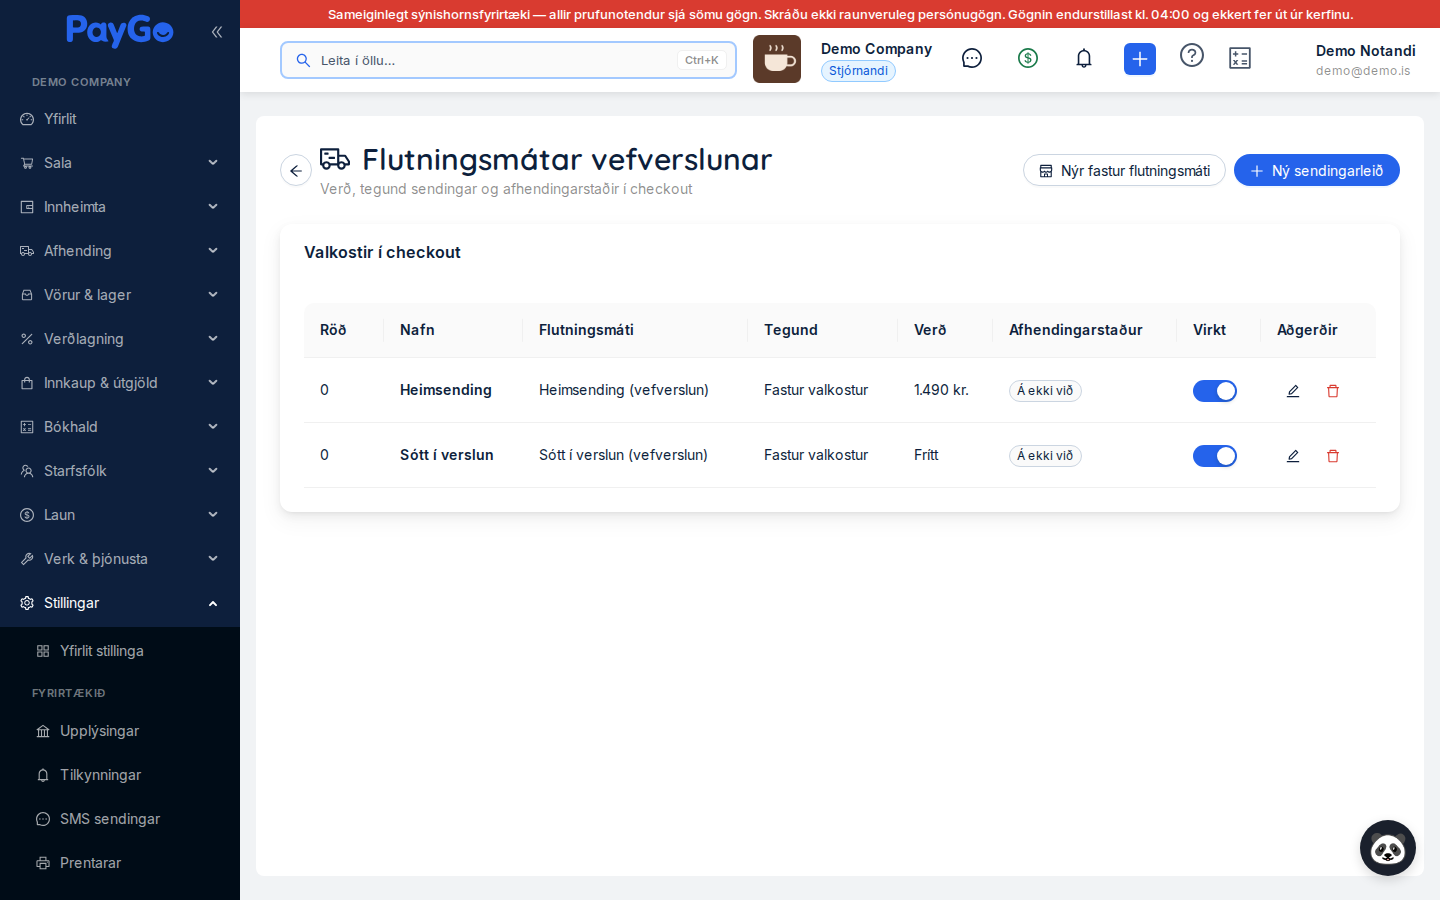Delete the Sótt í verslun row

[1333, 456]
